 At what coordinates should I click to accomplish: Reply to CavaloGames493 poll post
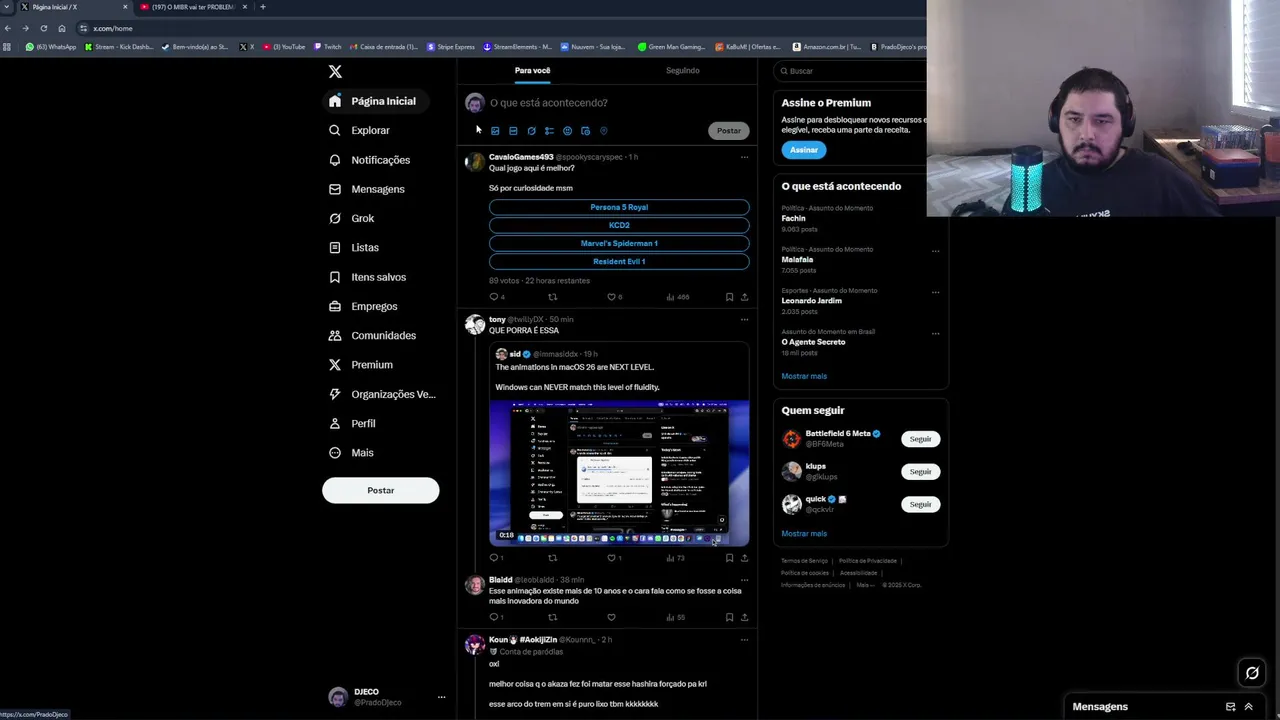[x=494, y=297]
